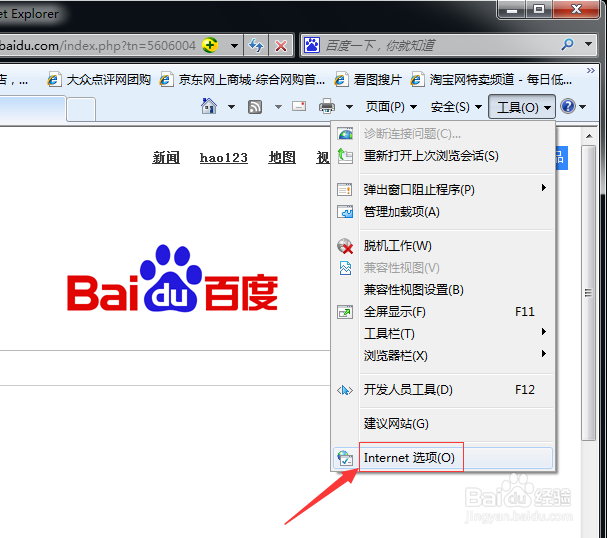Click the RSS feeds icon

click(x=255, y=107)
